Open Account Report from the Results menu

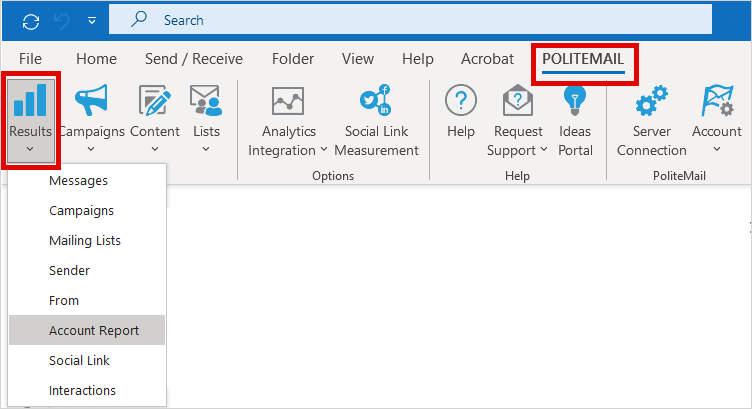pyautogui.click(x=87, y=330)
